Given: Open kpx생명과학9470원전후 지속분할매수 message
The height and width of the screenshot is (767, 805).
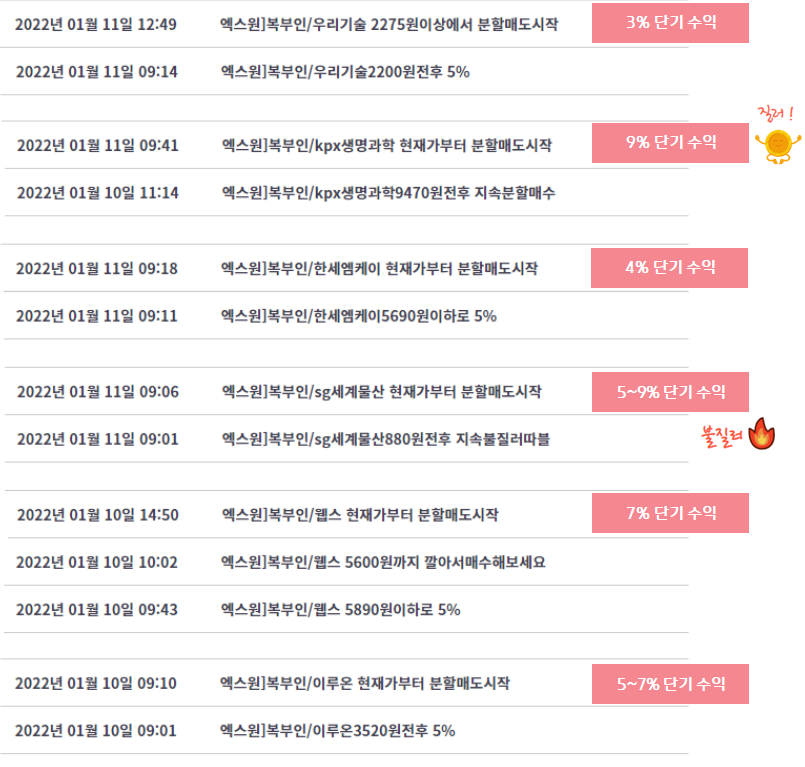Looking at the screenshot, I should pyautogui.click(x=389, y=193).
